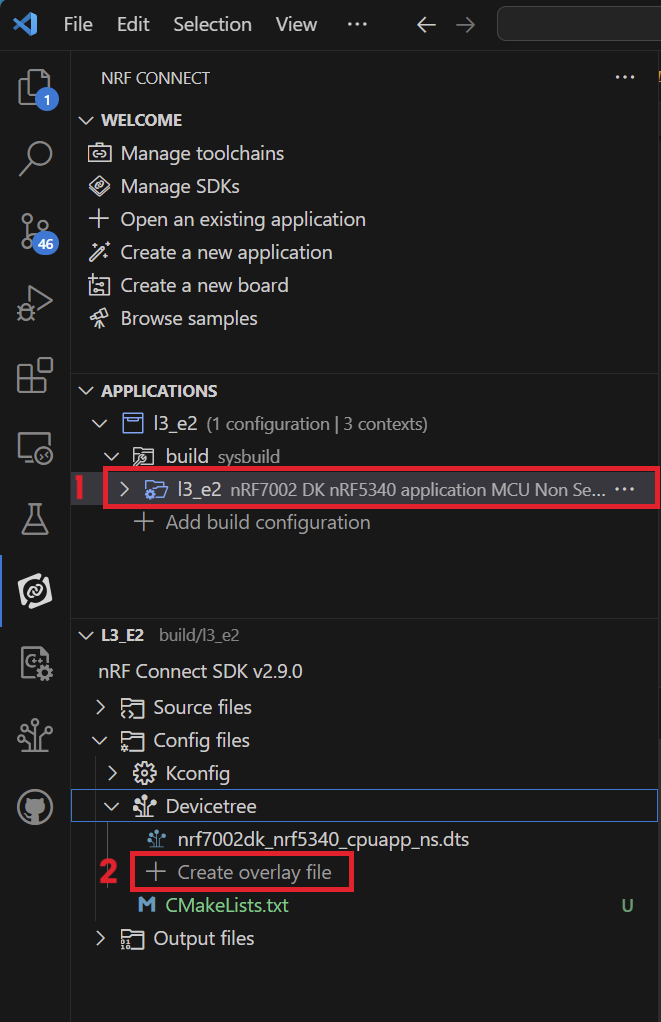
Task: Open the Extensions view
Action: pyautogui.click(x=34, y=375)
